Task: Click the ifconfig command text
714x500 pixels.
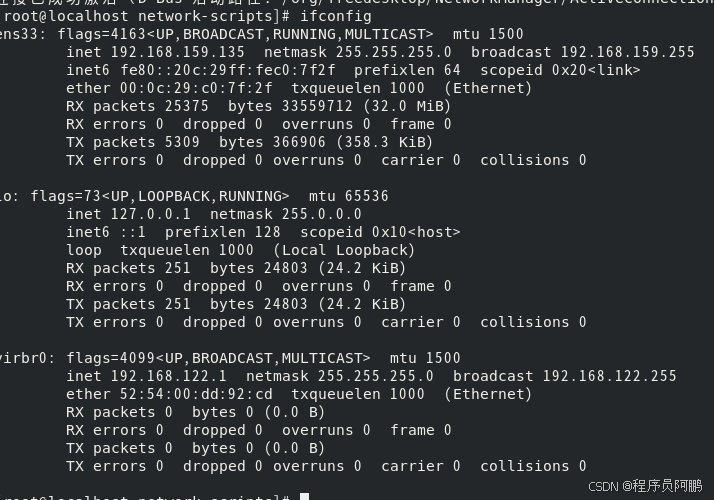Action: click(x=336, y=16)
